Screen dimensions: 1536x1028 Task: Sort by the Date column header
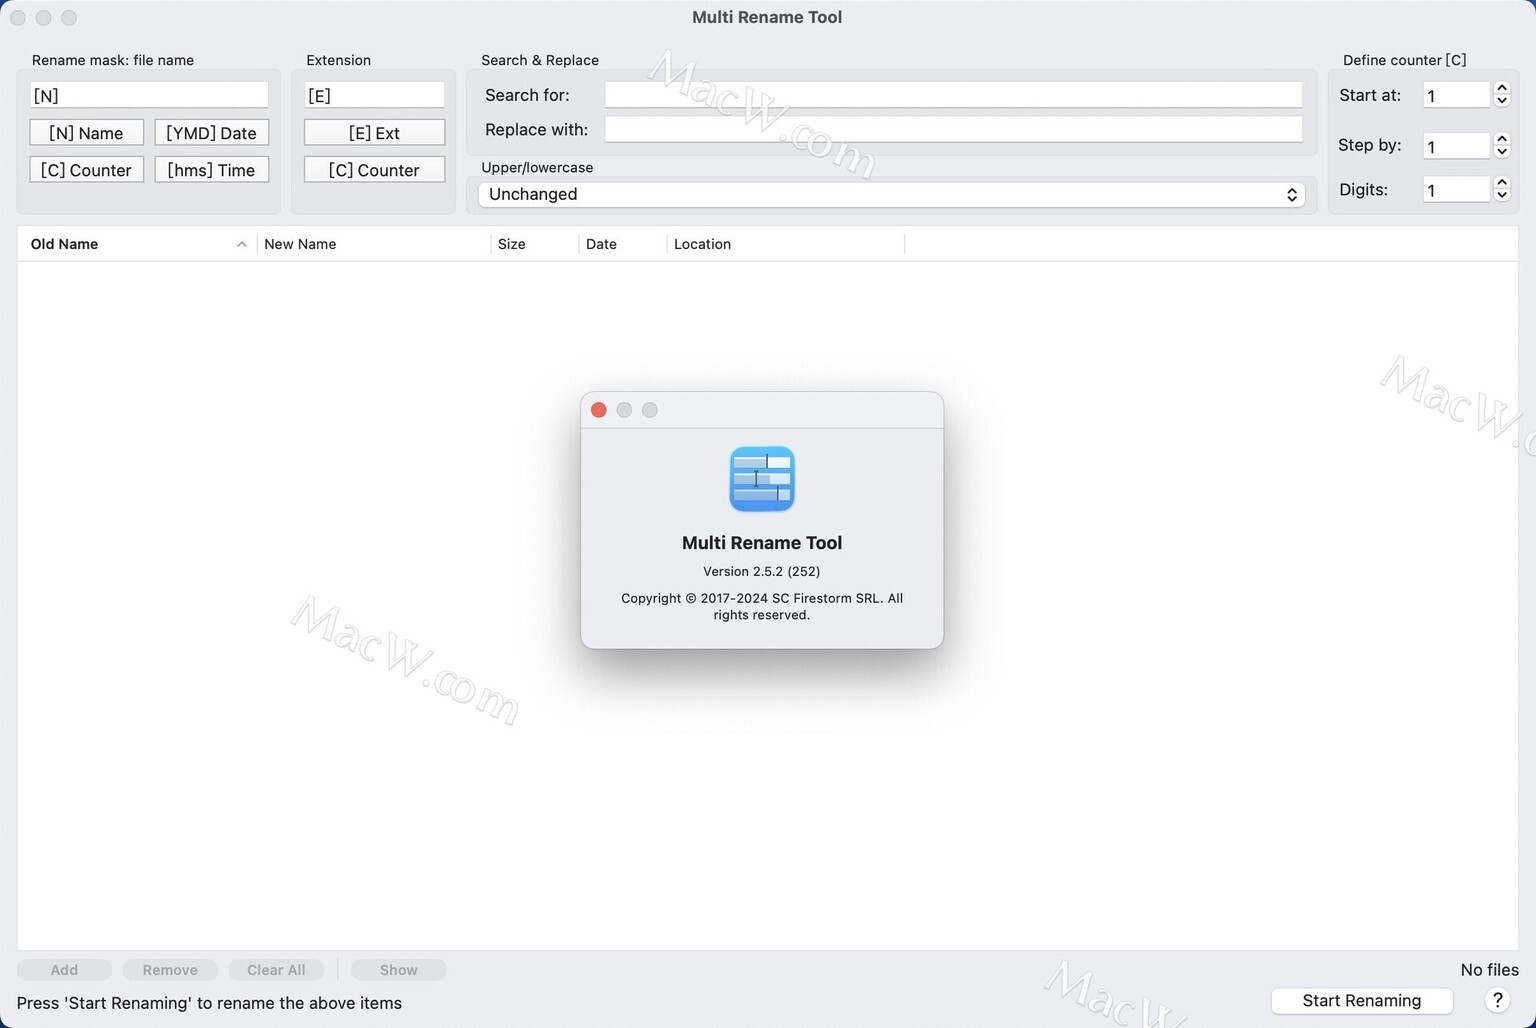tap(623, 244)
